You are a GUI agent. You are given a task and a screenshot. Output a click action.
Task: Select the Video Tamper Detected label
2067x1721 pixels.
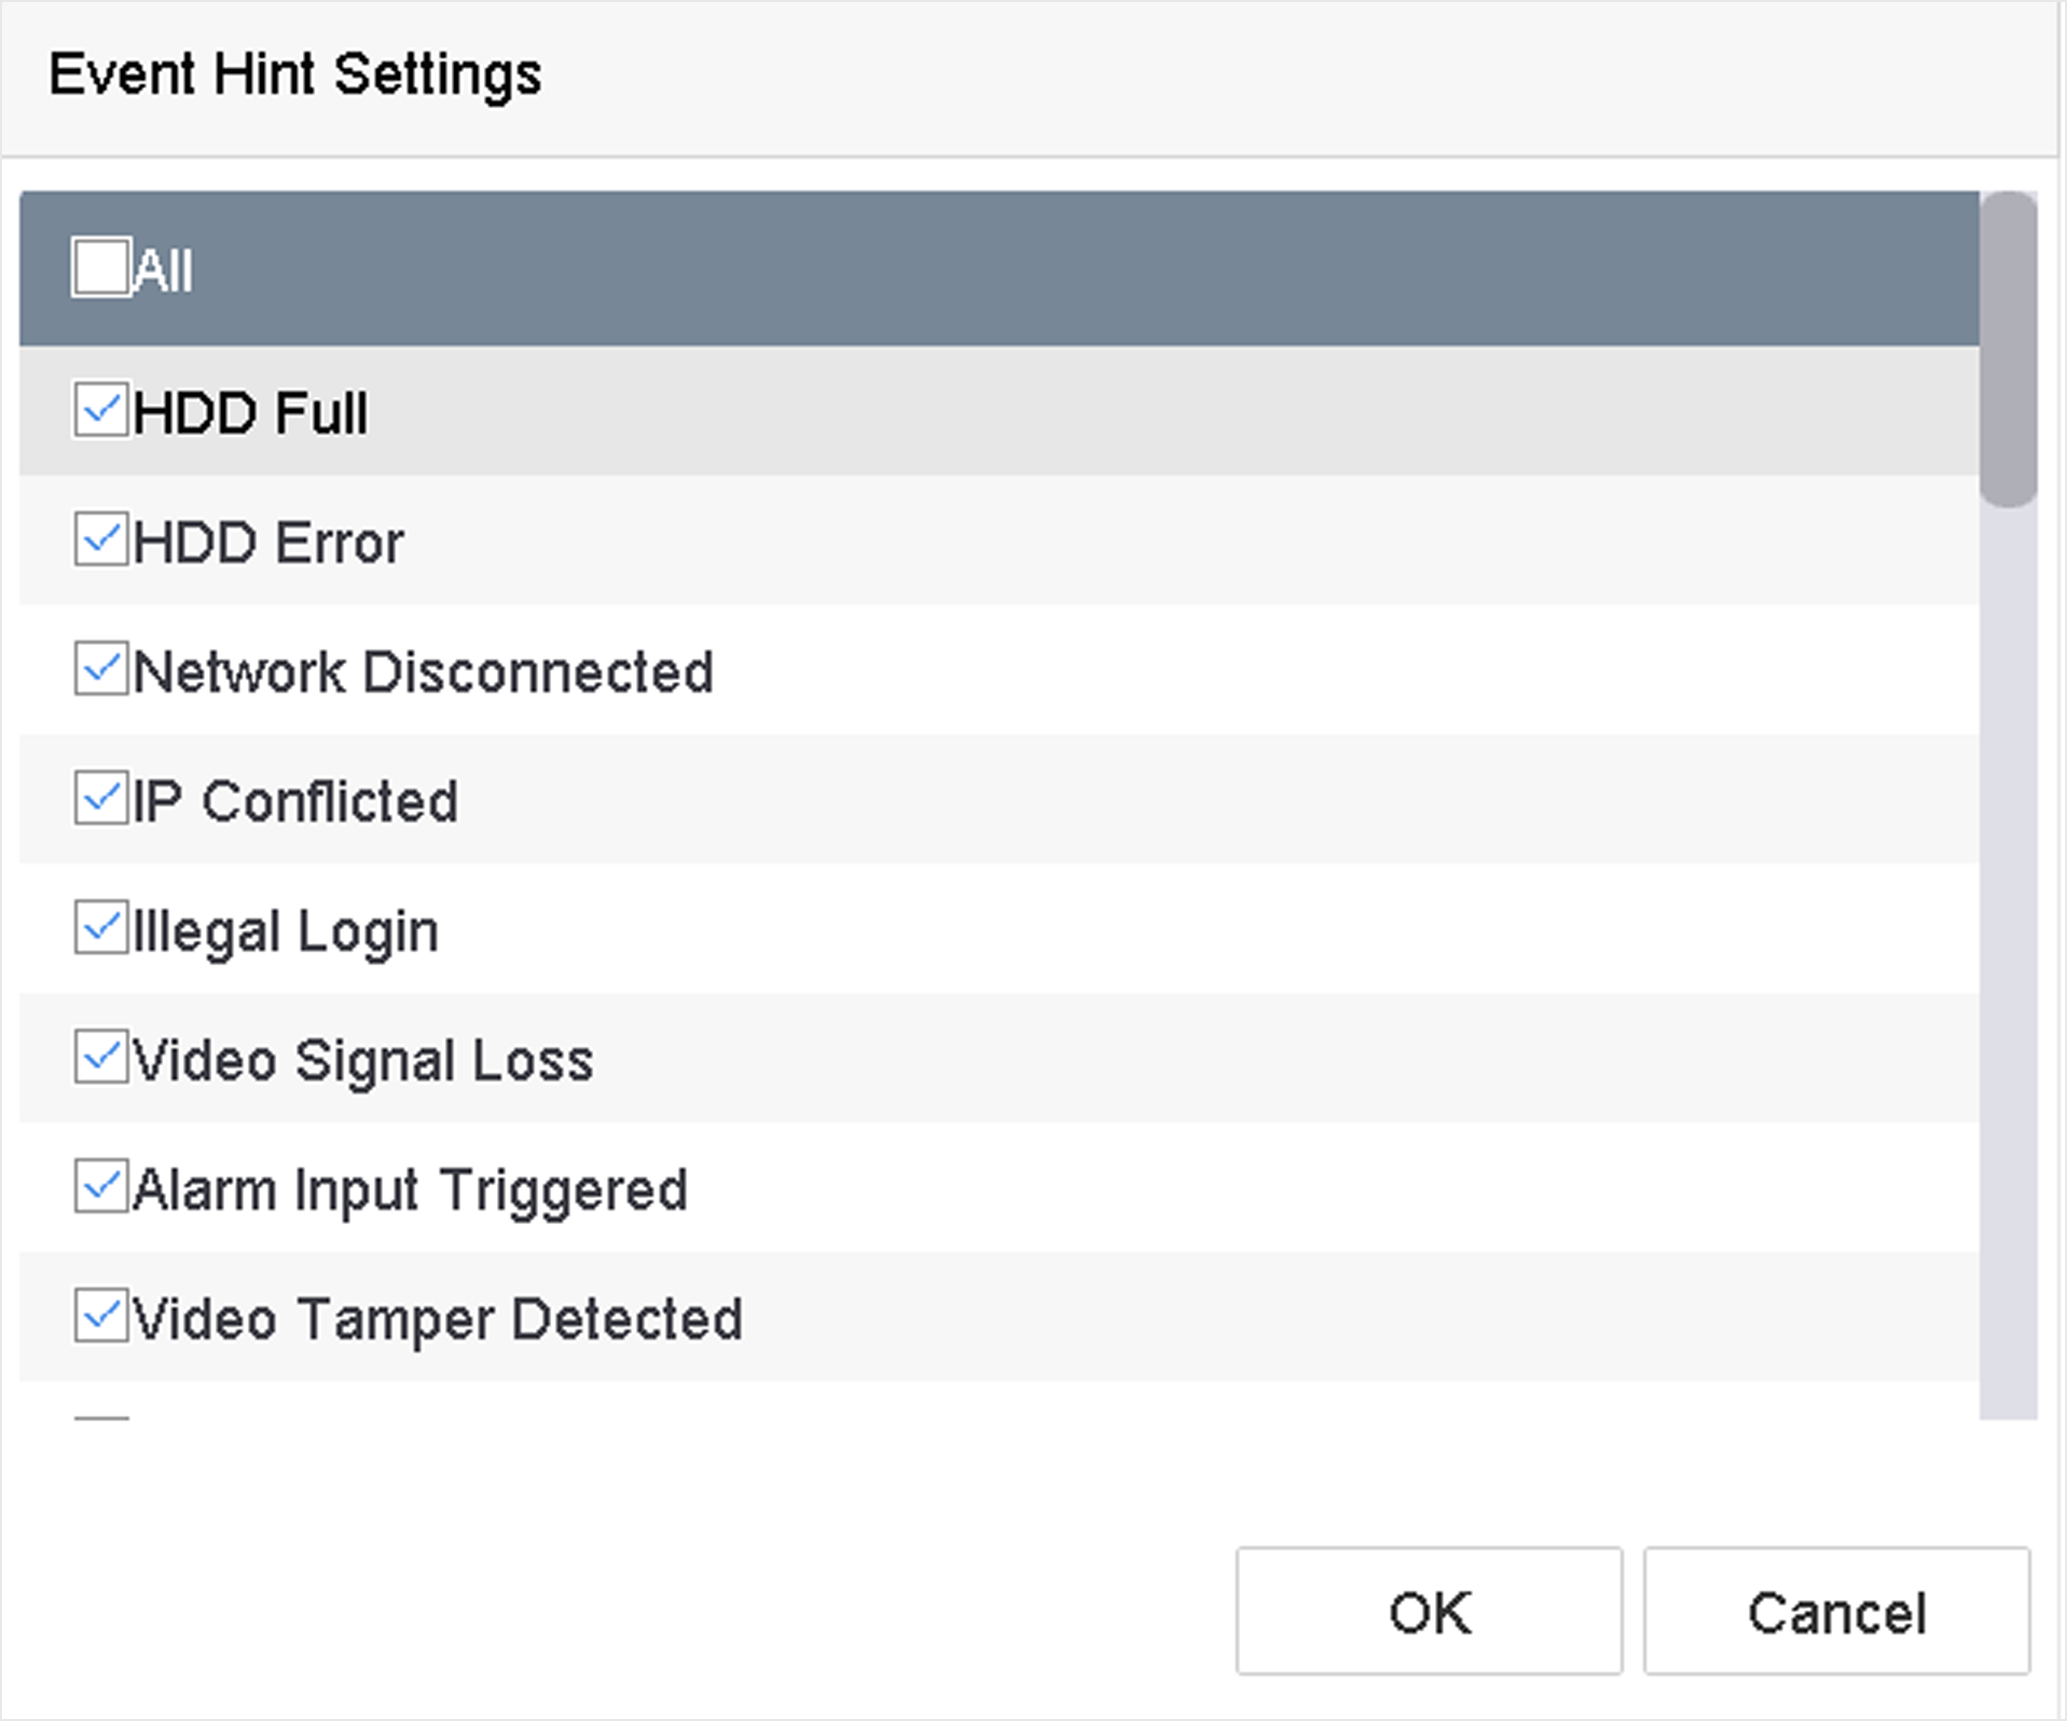click(x=438, y=1319)
